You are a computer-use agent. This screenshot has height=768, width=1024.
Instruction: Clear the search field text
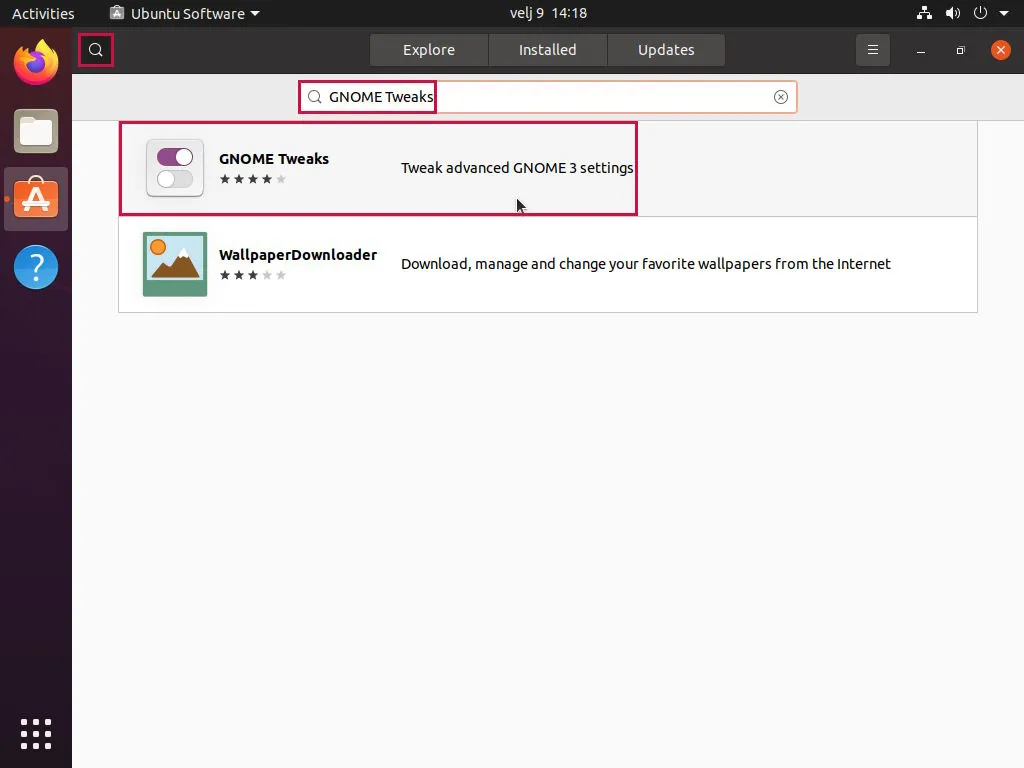click(780, 97)
